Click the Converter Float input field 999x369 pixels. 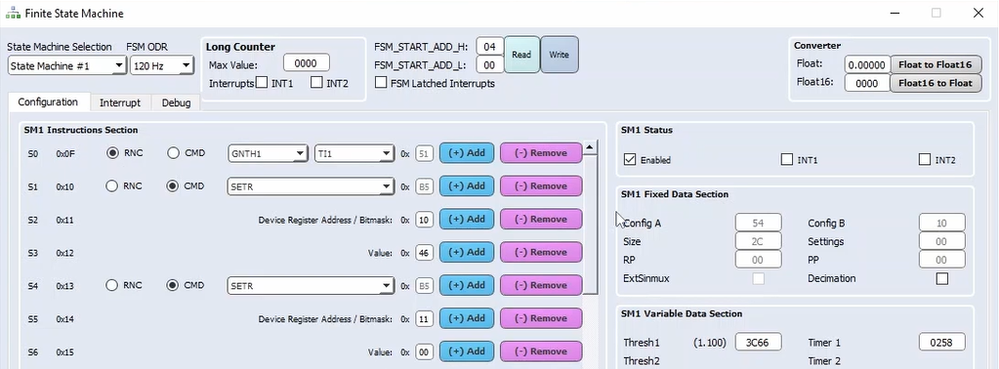[x=867, y=64]
